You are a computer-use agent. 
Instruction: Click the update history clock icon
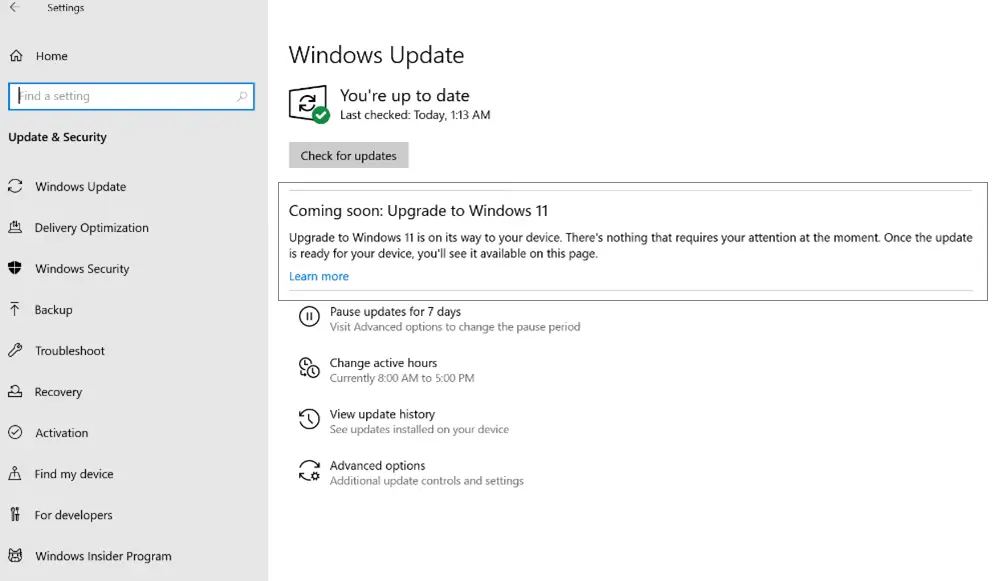pos(309,419)
